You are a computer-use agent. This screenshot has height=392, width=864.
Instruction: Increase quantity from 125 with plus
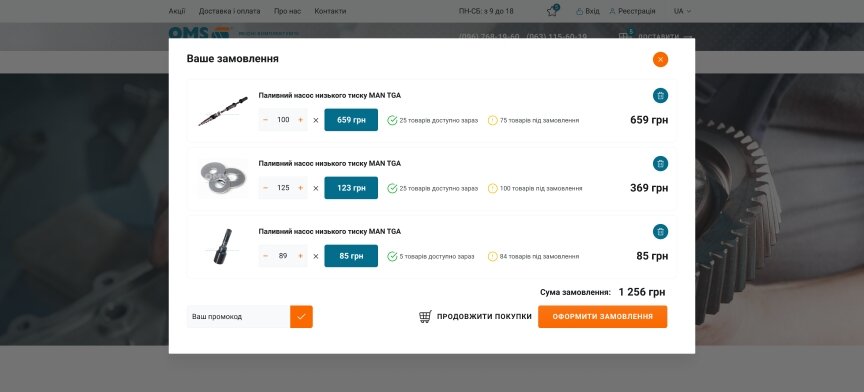pos(300,188)
